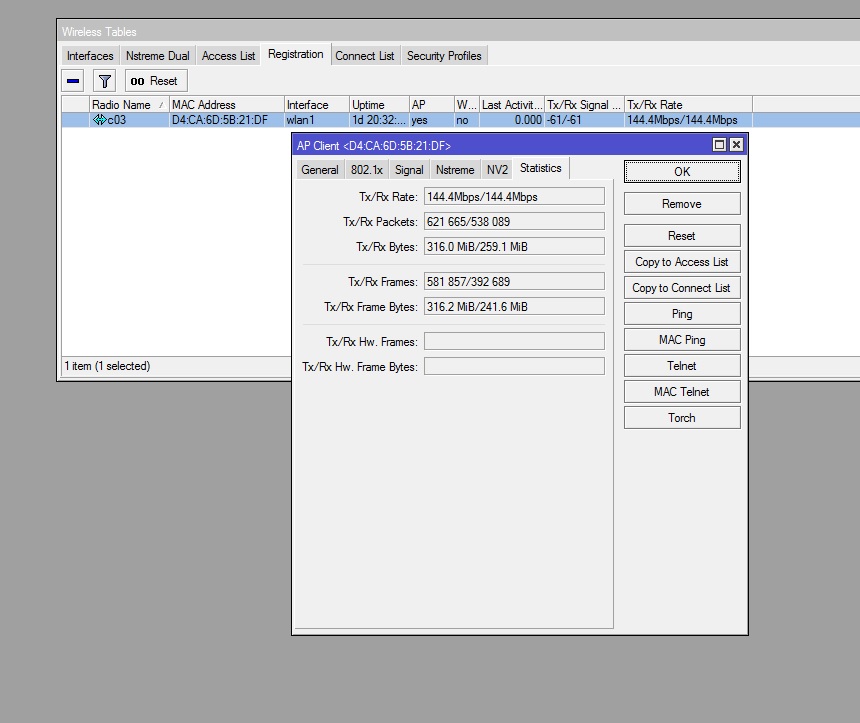Click the Tx/Rx Frame Bytes field
This screenshot has width=860, height=723.
(514, 306)
